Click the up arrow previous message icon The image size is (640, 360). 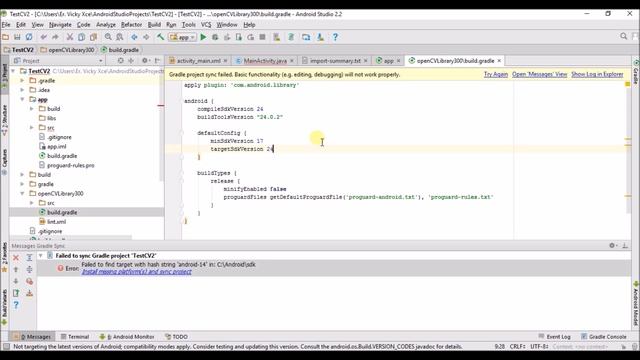[16, 269]
